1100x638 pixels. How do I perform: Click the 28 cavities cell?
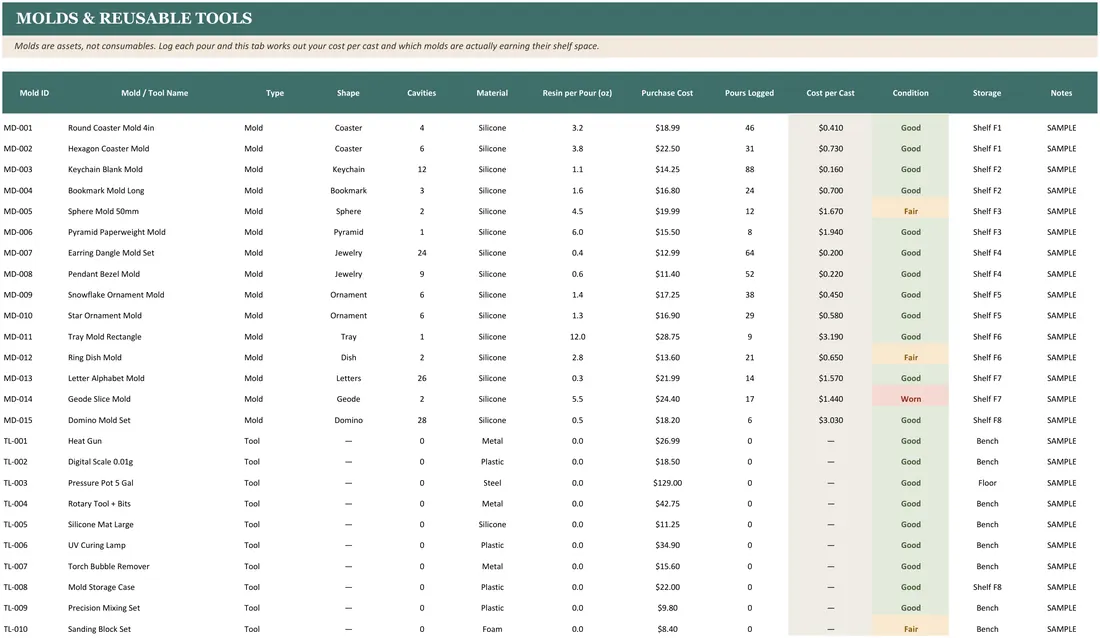(422, 420)
